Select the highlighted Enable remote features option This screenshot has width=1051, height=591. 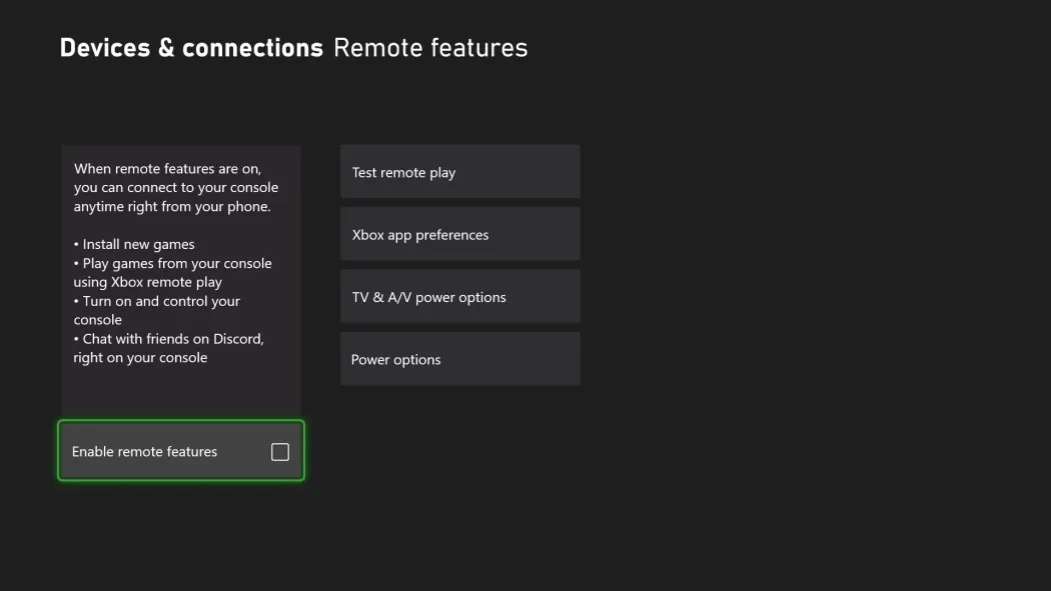pos(180,451)
